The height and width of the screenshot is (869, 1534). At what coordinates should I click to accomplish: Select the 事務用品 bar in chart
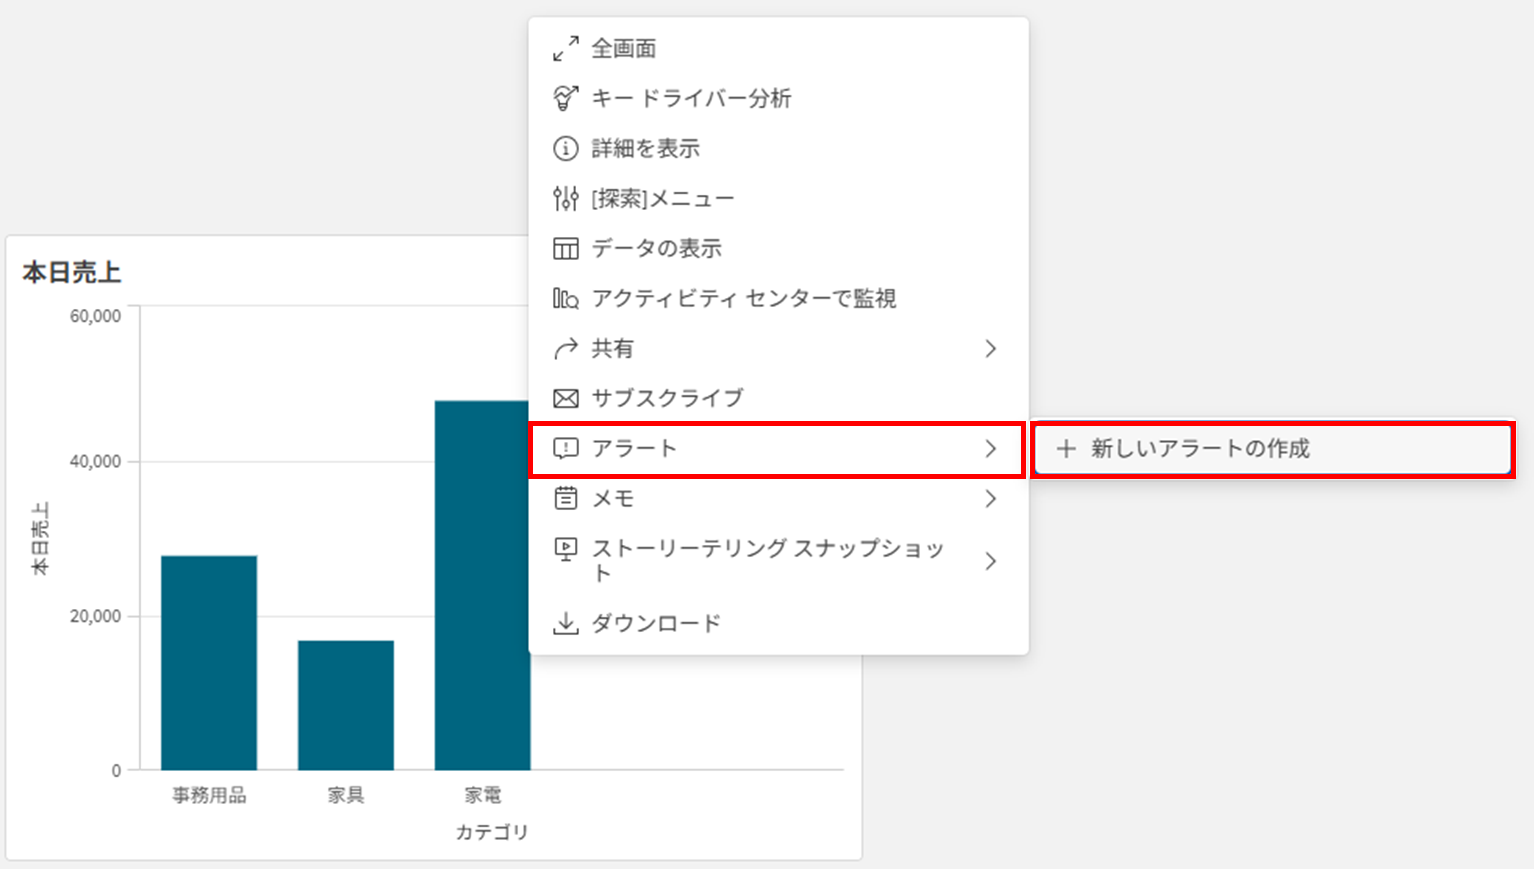[209, 662]
